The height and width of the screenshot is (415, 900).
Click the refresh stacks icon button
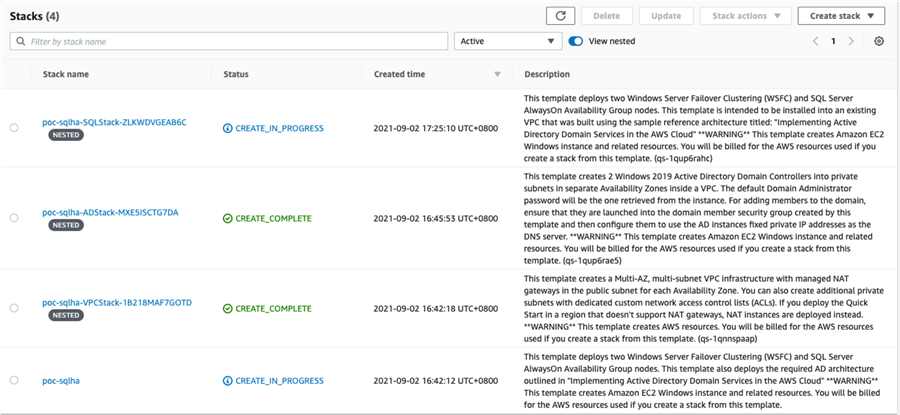coord(560,16)
